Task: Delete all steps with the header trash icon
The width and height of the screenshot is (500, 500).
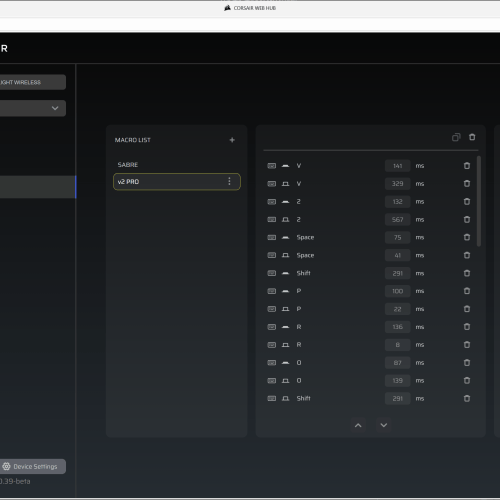Action: point(472,137)
